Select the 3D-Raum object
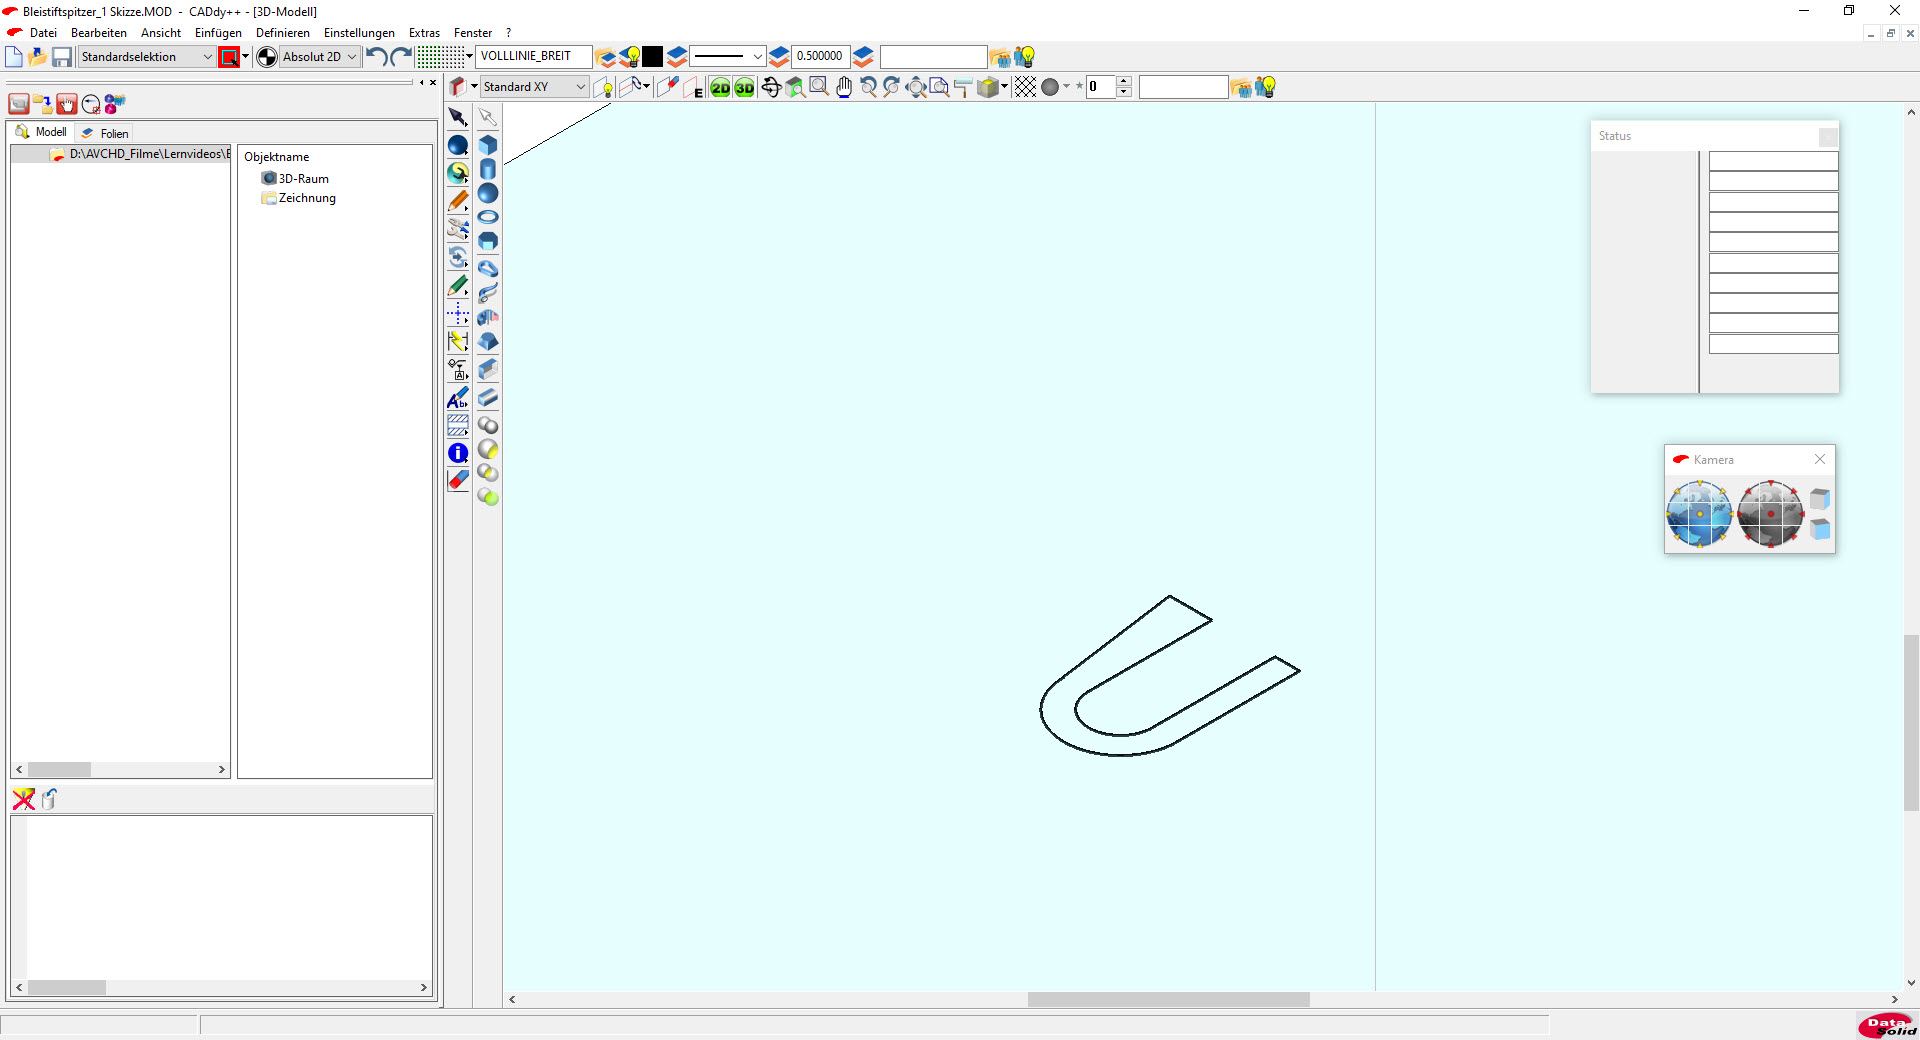This screenshot has width=1920, height=1040. click(x=296, y=179)
